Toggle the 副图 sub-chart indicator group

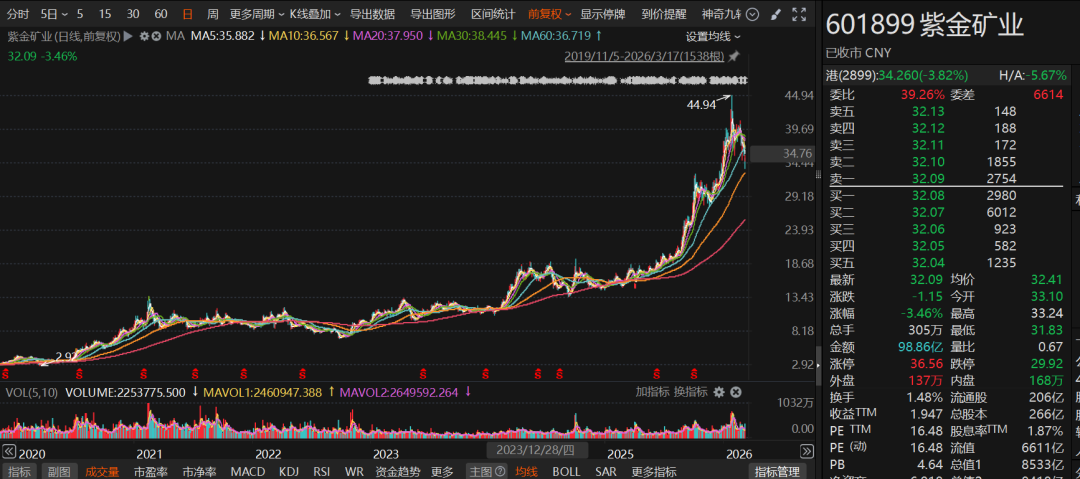coord(59,472)
